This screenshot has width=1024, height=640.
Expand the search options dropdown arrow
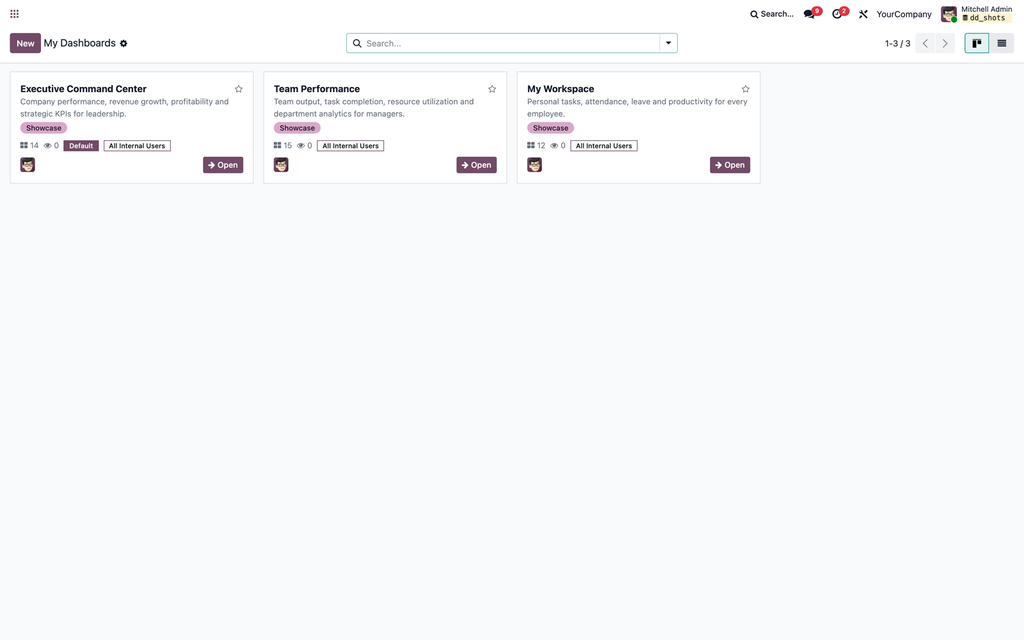tap(668, 43)
